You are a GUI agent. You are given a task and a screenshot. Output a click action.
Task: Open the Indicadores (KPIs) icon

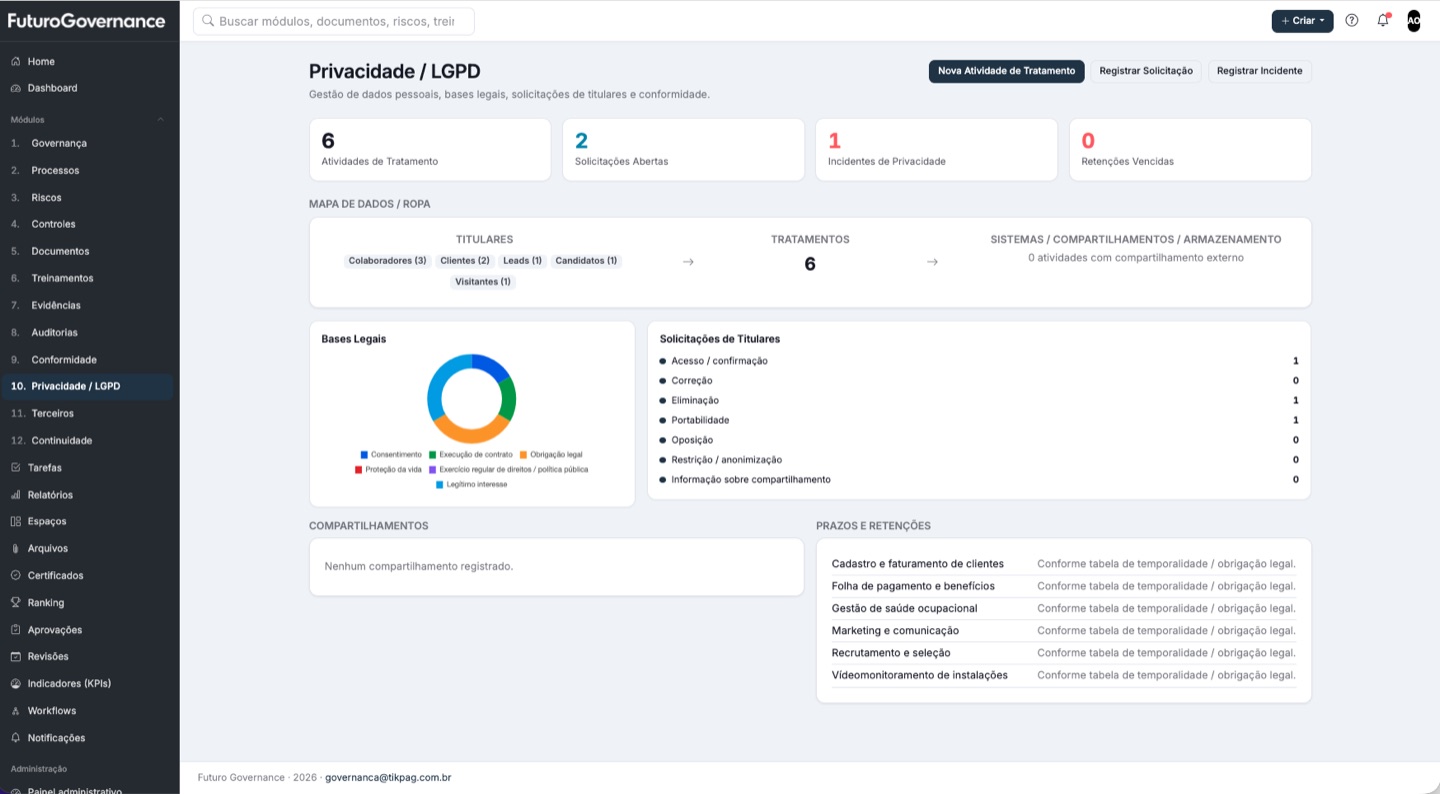pos(16,684)
